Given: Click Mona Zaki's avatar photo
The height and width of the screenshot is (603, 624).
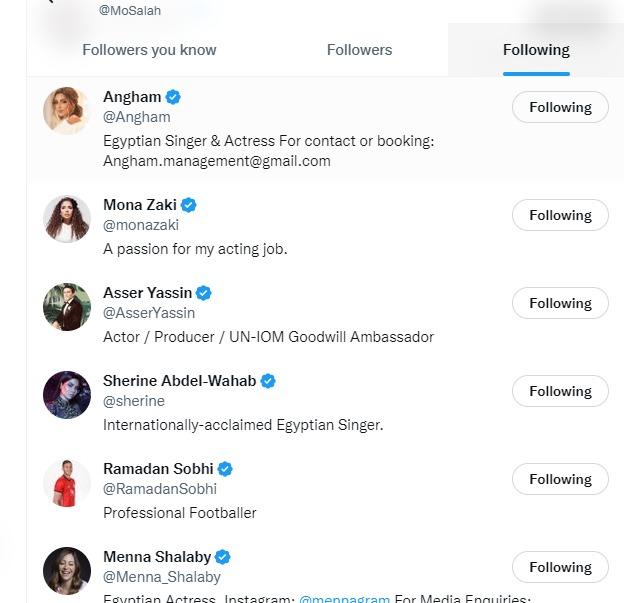Looking at the screenshot, I should (67, 218).
